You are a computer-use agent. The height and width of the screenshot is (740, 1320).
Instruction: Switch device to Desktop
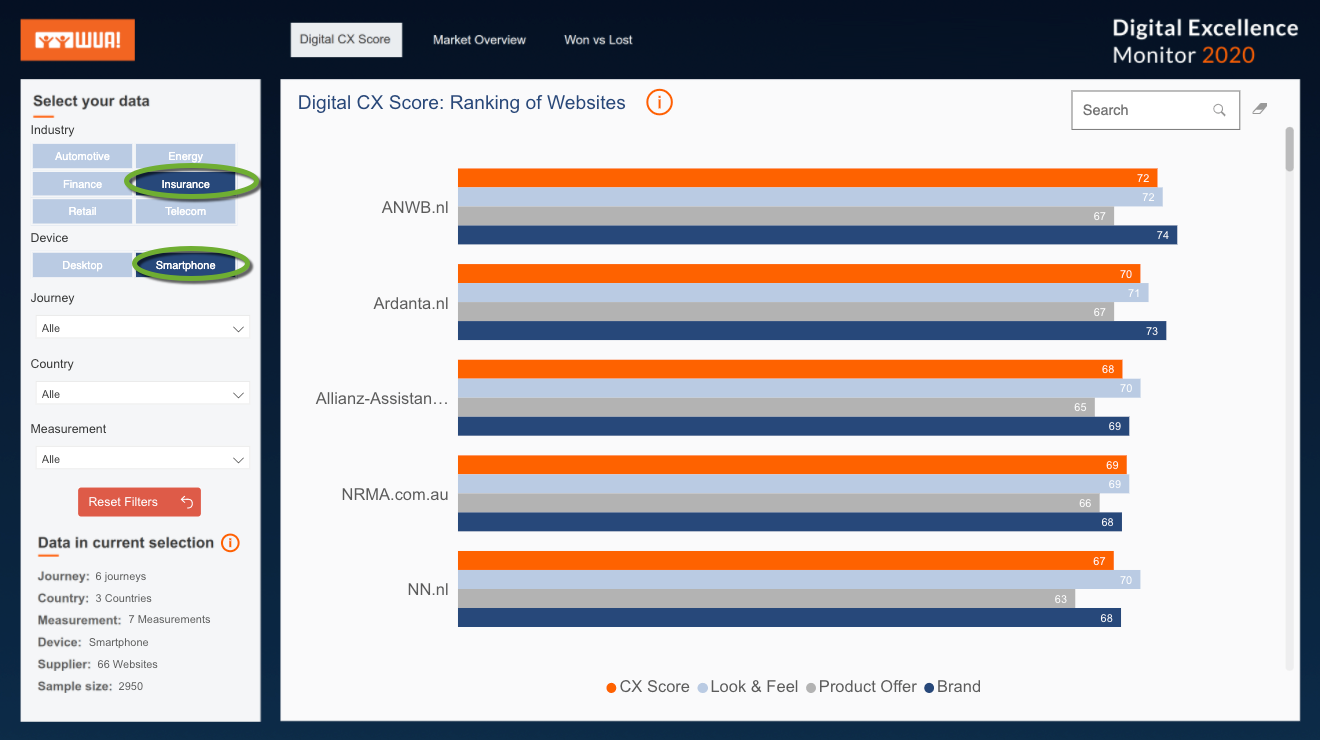point(82,265)
